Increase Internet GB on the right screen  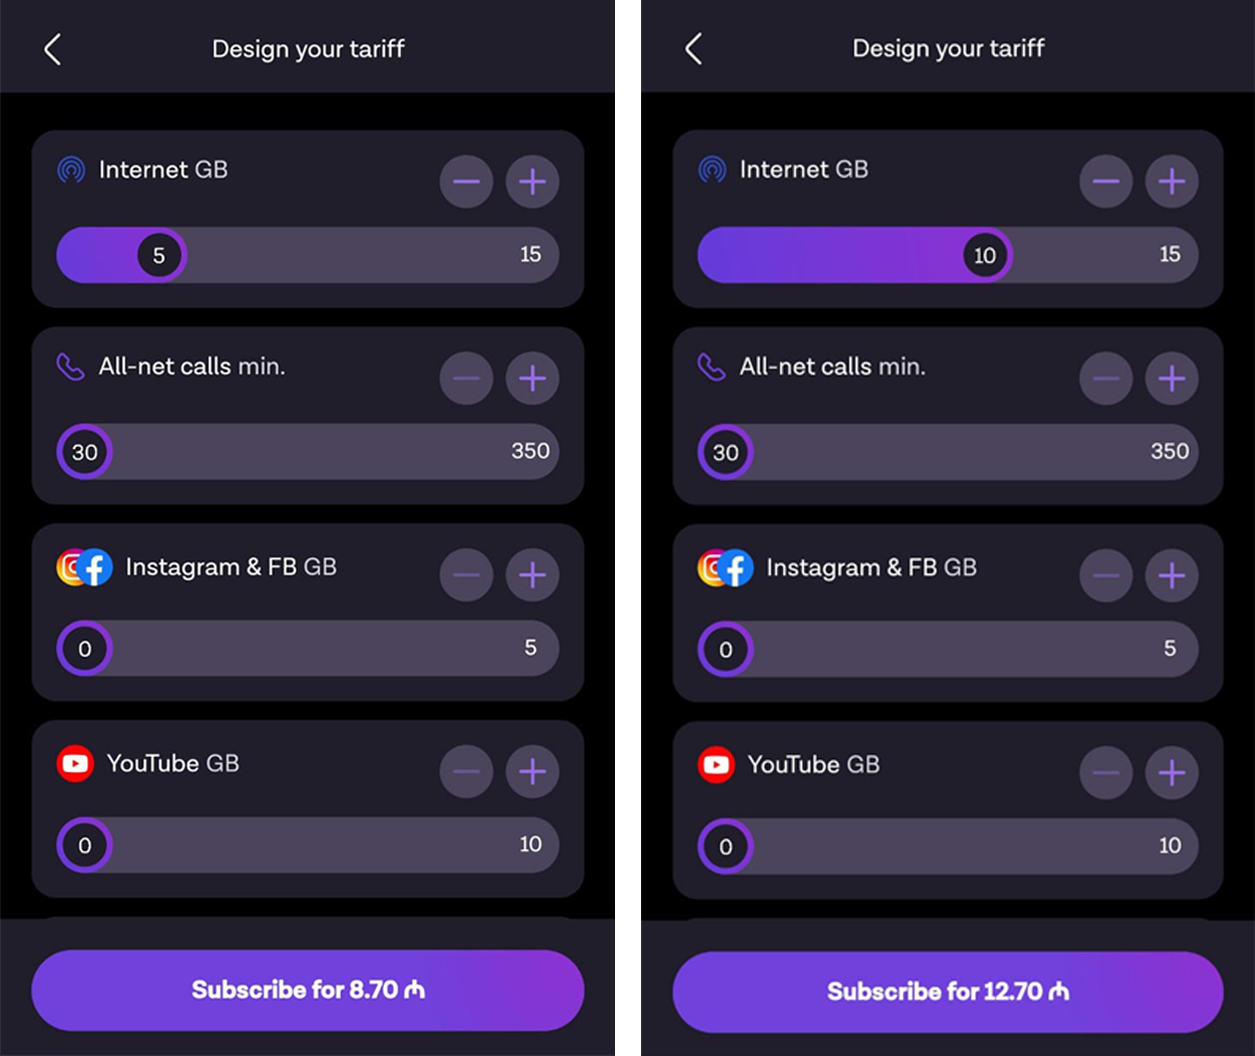pos(1172,182)
